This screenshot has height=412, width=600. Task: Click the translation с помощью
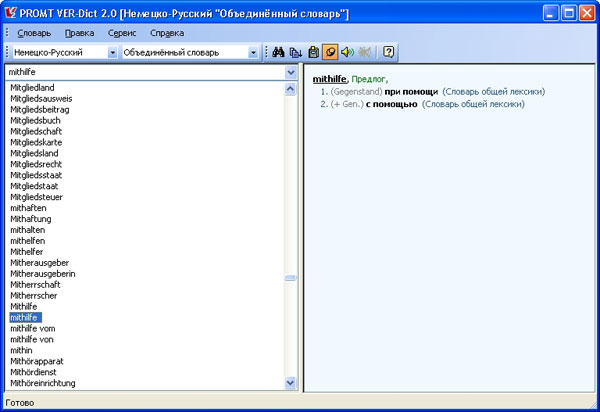(x=391, y=104)
